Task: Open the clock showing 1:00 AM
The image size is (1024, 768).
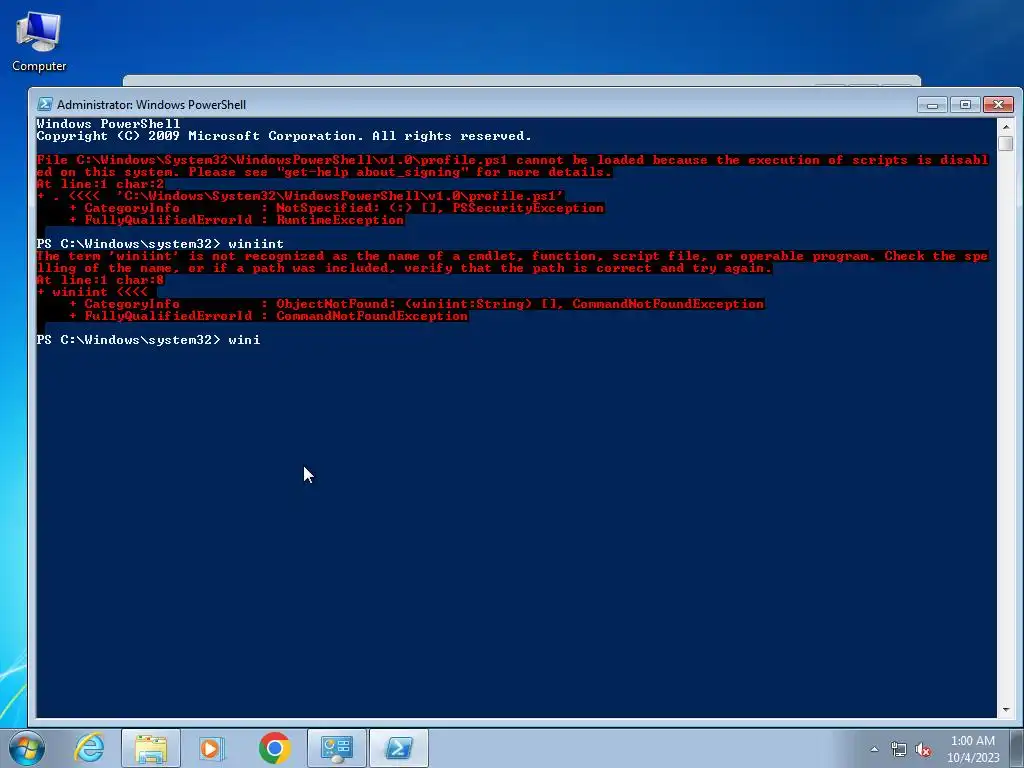Action: point(973,748)
